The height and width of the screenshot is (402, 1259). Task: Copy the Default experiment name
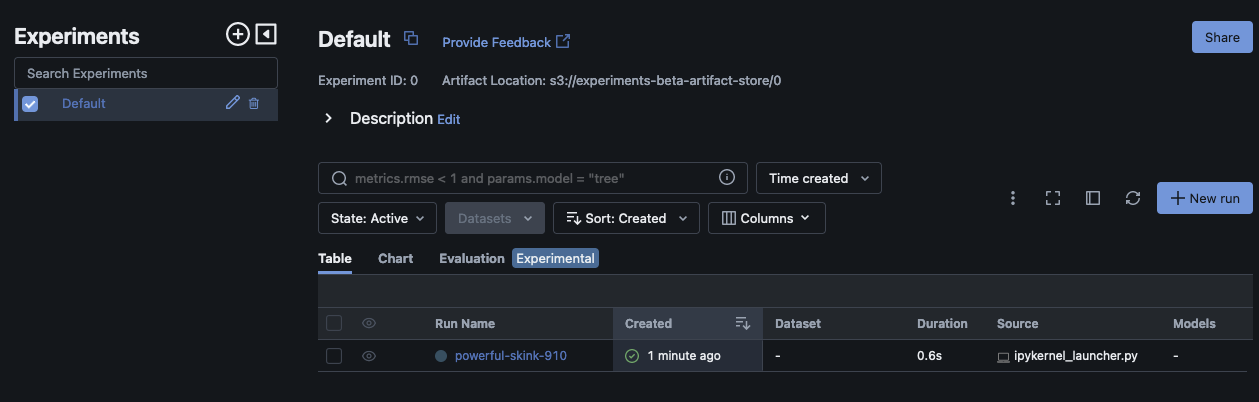coord(410,39)
